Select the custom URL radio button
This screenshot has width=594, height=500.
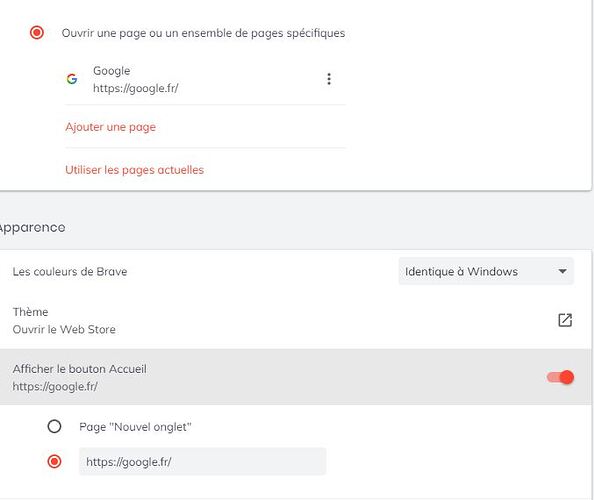[54, 461]
